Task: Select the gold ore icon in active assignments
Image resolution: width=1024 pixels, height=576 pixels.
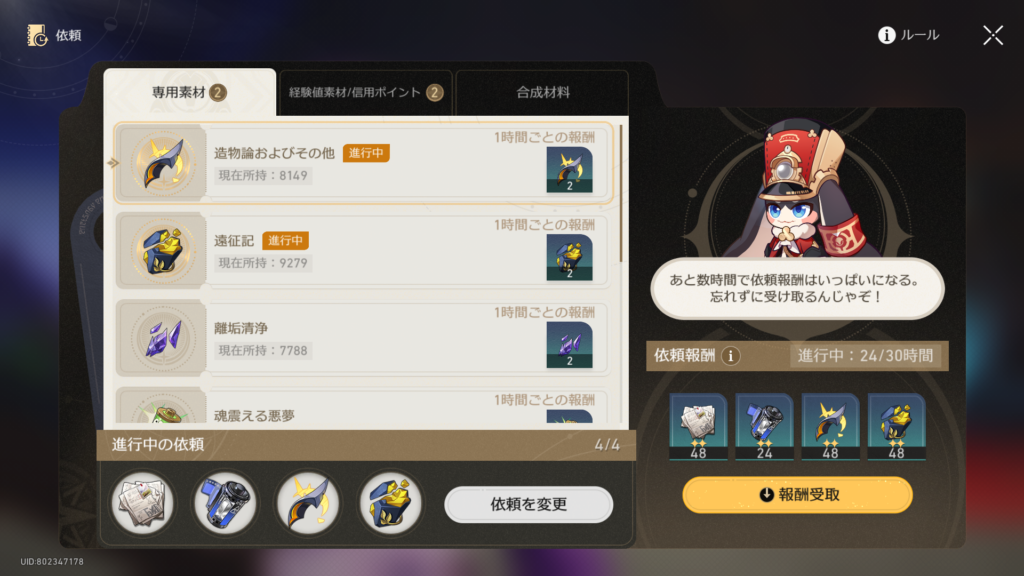Action: coord(391,504)
